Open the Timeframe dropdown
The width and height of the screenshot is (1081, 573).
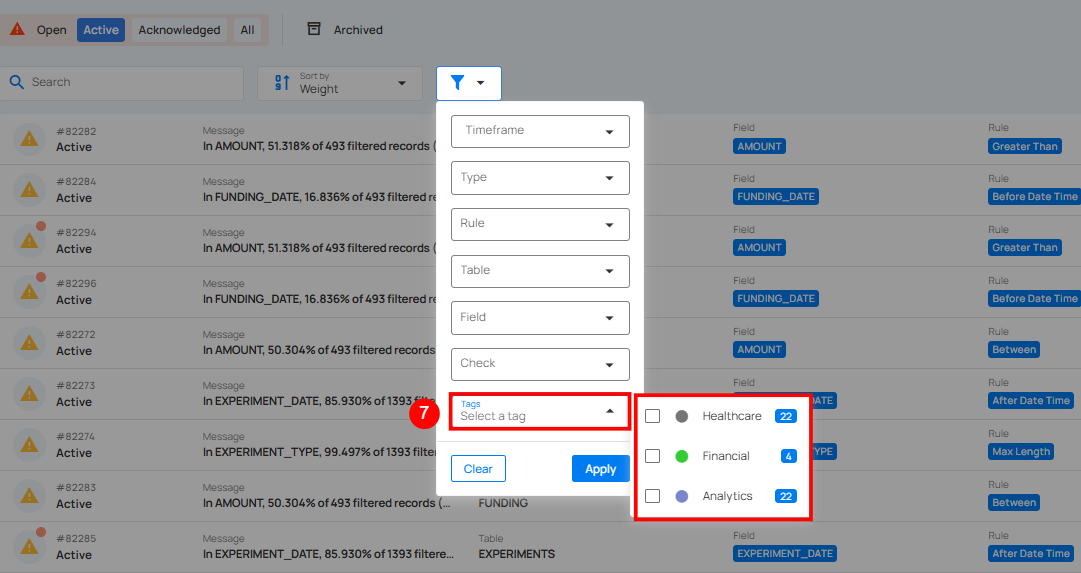pyautogui.click(x=540, y=131)
